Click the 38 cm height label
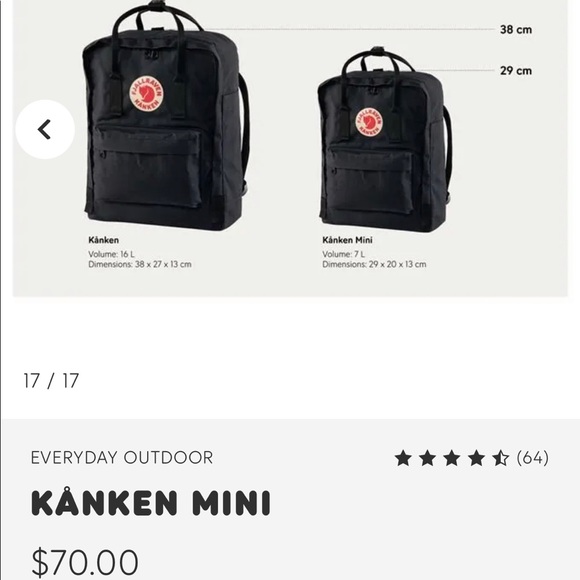The image size is (580, 580). [x=516, y=30]
